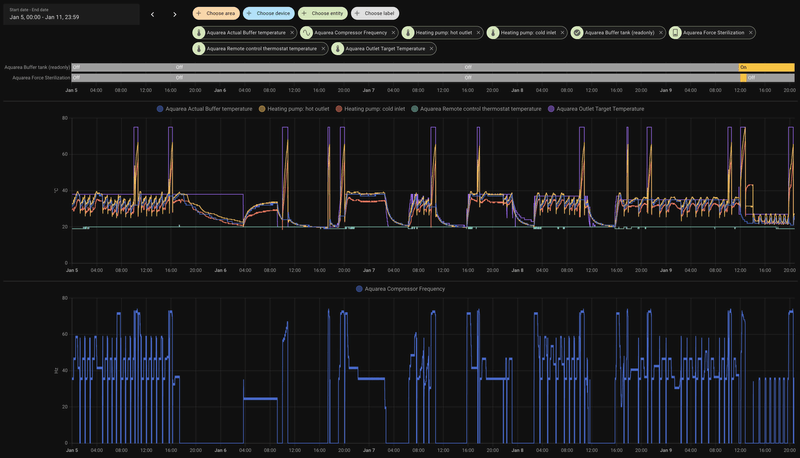Open the Choose device picker
The height and width of the screenshot is (458, 800).
[268, 13]
